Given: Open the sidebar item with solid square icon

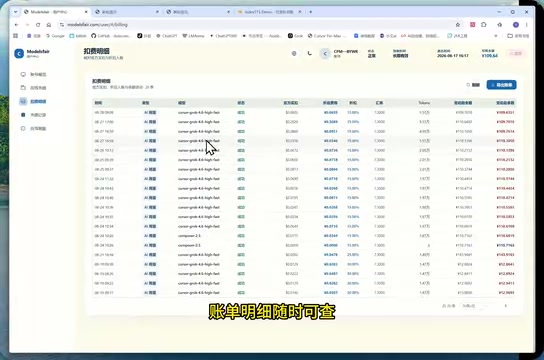Looking at the screenshot, I should 33,115.
